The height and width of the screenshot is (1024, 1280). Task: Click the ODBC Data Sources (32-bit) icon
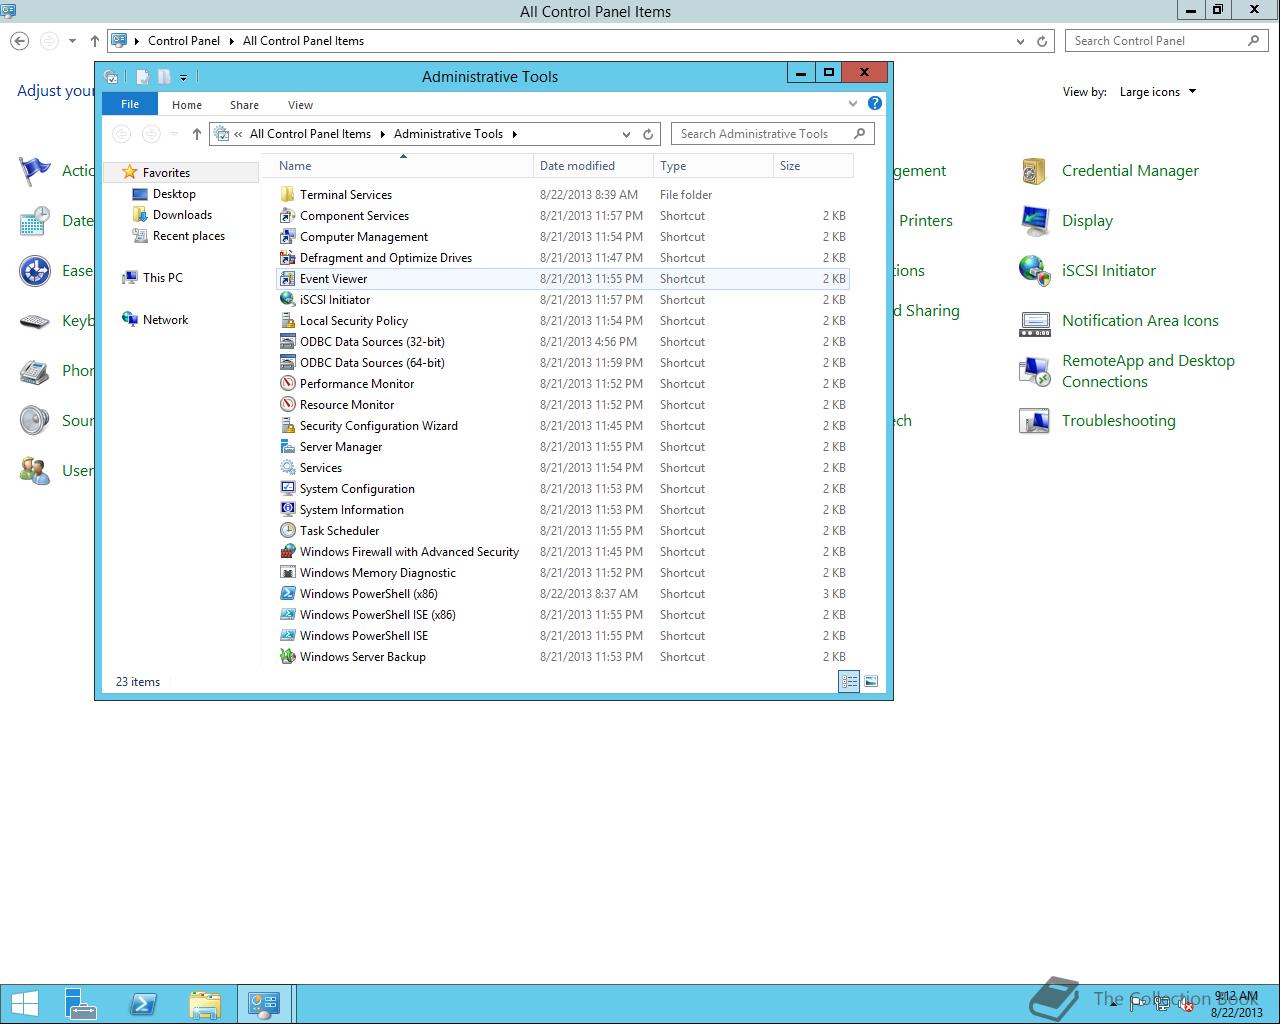tap(288, 342)
